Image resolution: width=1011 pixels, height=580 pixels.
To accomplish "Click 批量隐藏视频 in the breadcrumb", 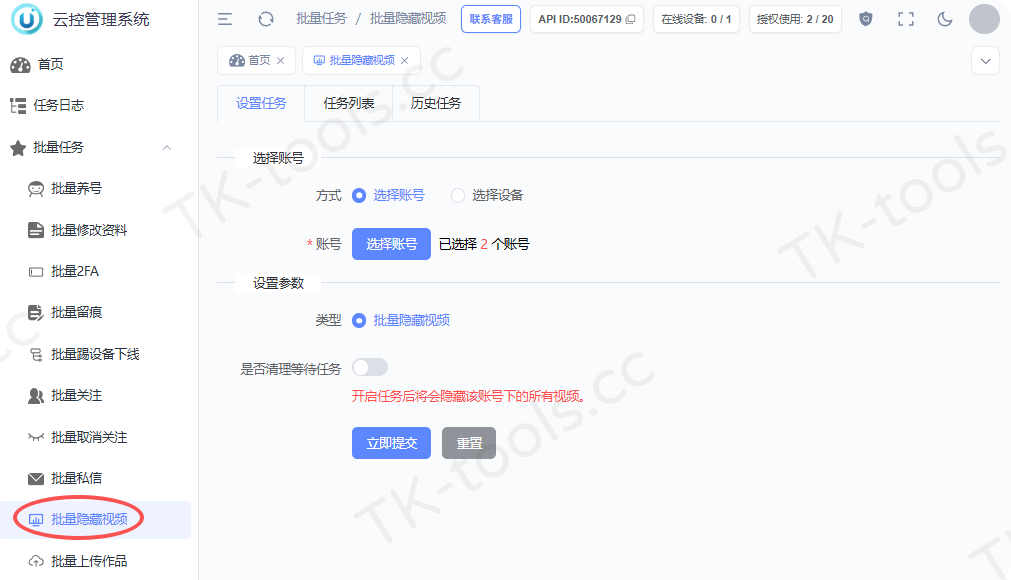I will (408, 19).
